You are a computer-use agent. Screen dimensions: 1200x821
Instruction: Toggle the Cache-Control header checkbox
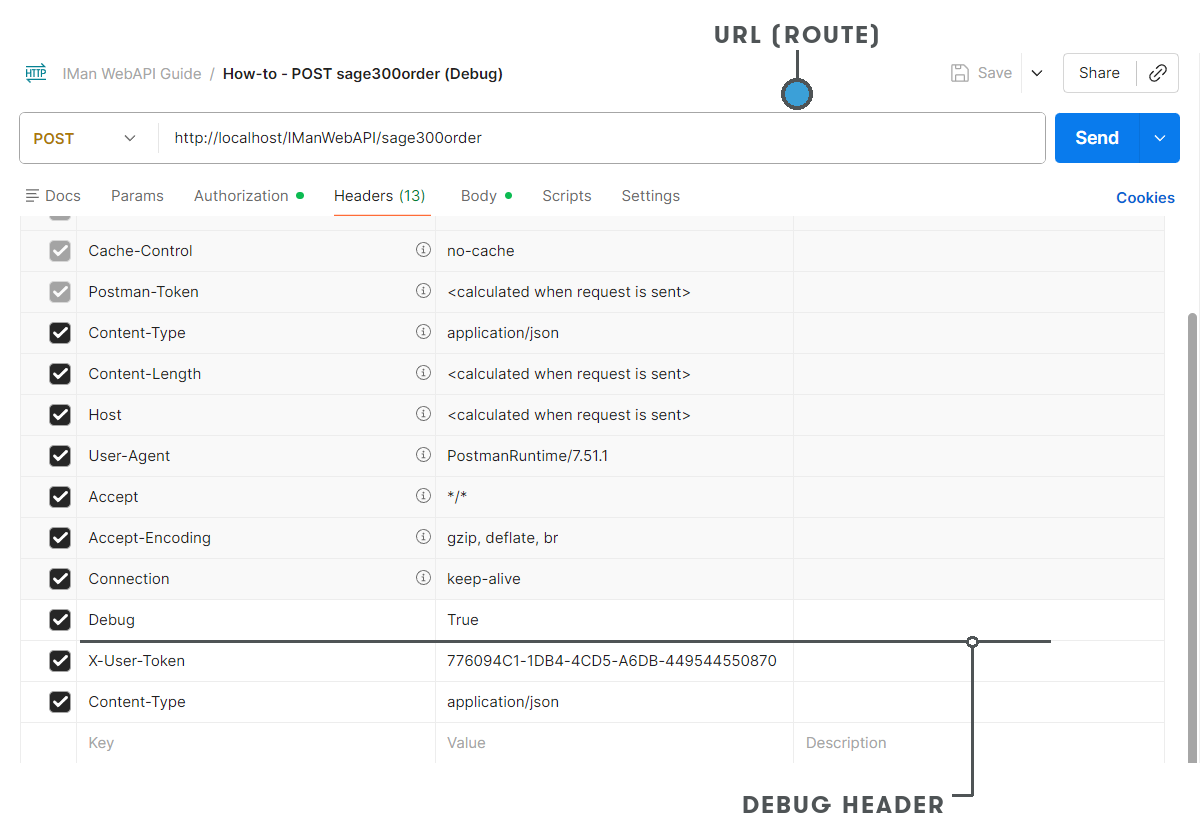[60, 251]
